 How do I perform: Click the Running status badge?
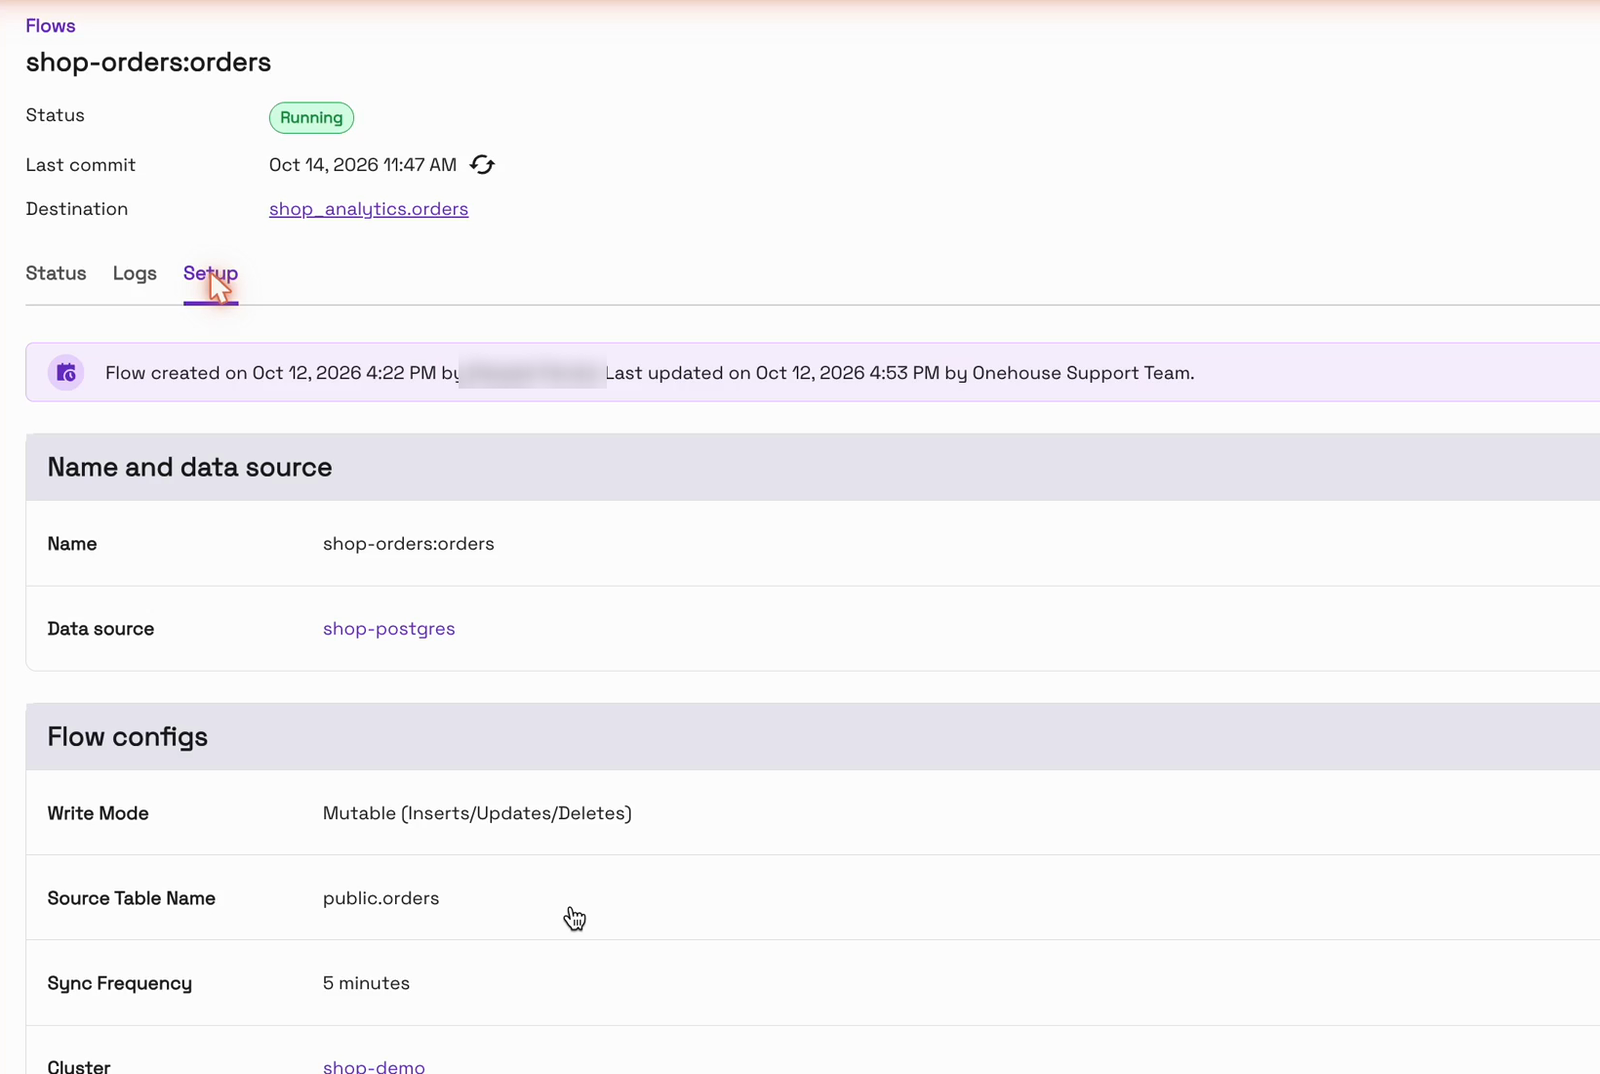pos(311,118)
